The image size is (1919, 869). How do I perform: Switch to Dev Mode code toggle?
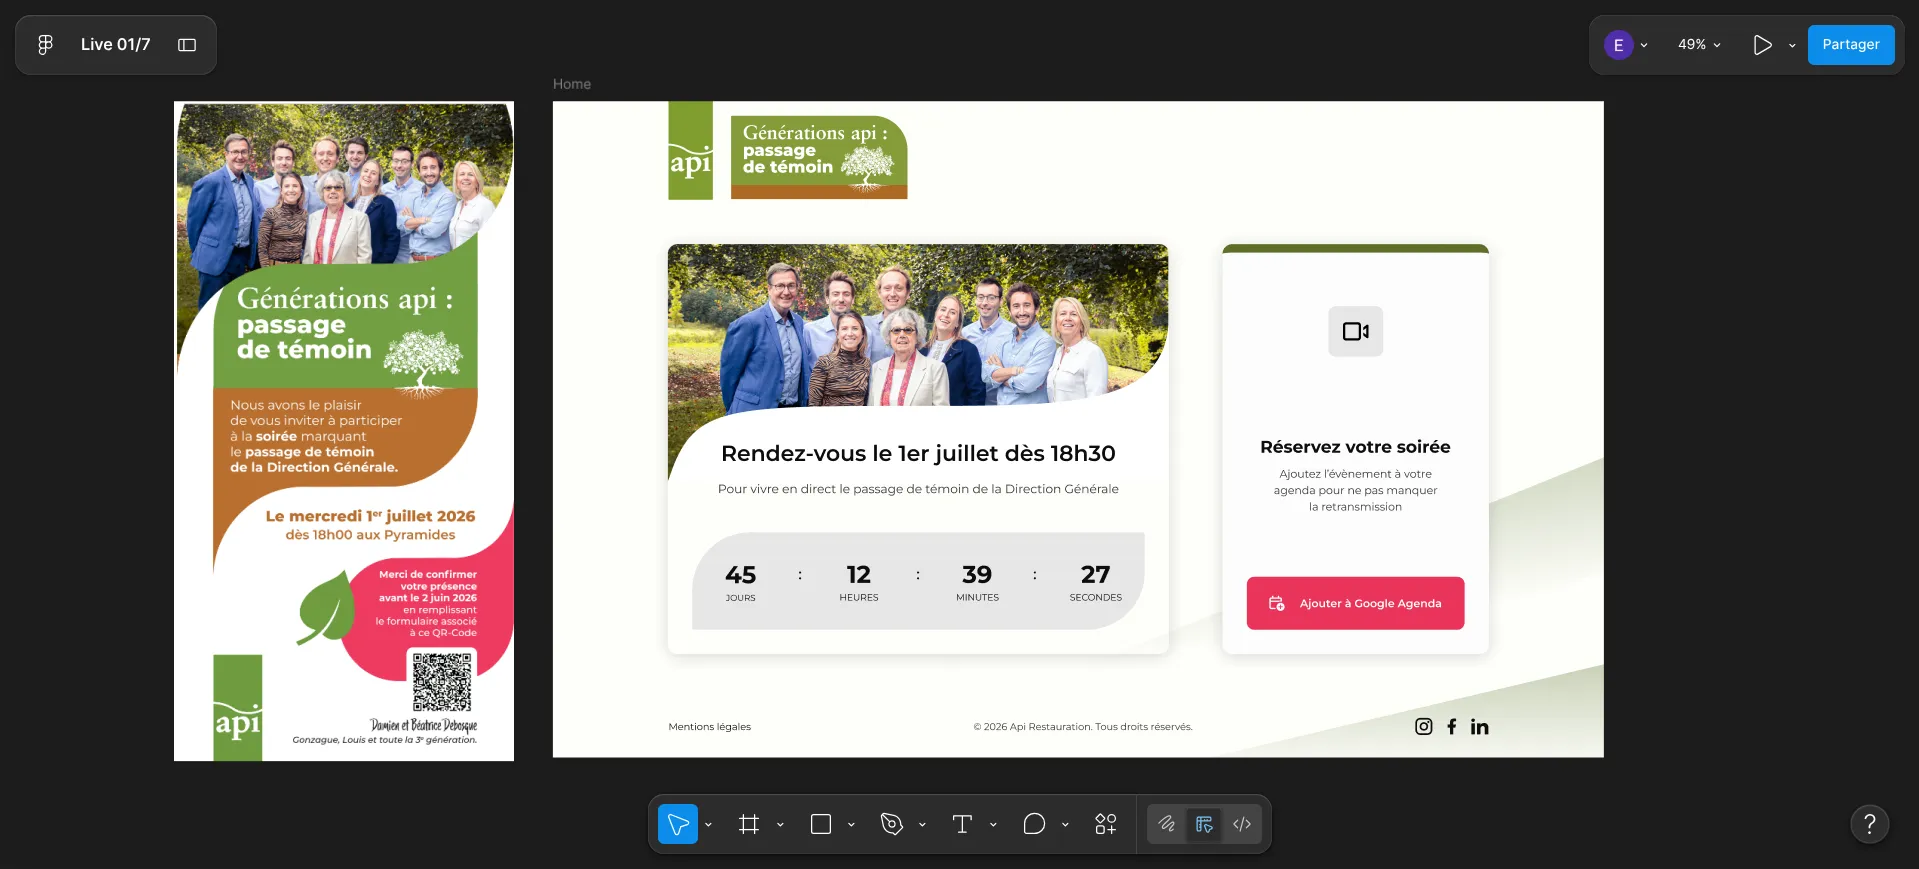tap(1242, 824)
